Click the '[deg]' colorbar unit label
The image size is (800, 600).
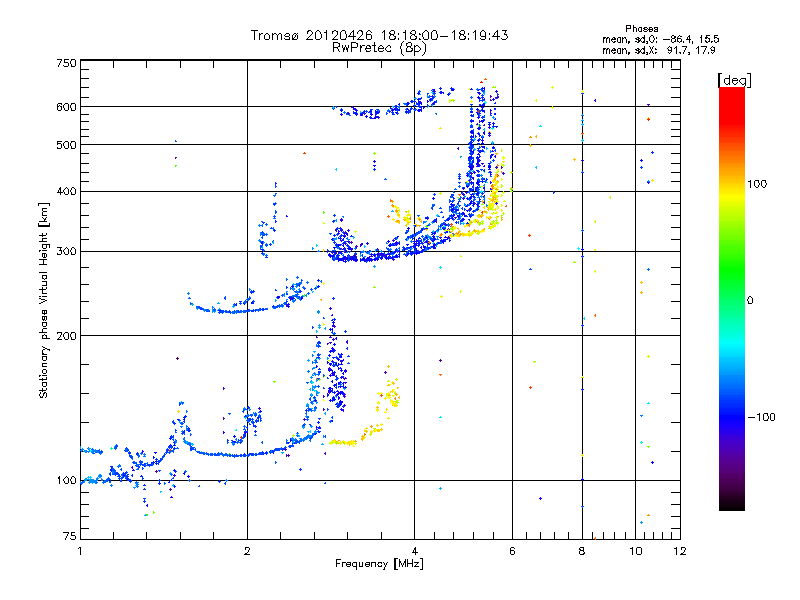click(734, 80)
